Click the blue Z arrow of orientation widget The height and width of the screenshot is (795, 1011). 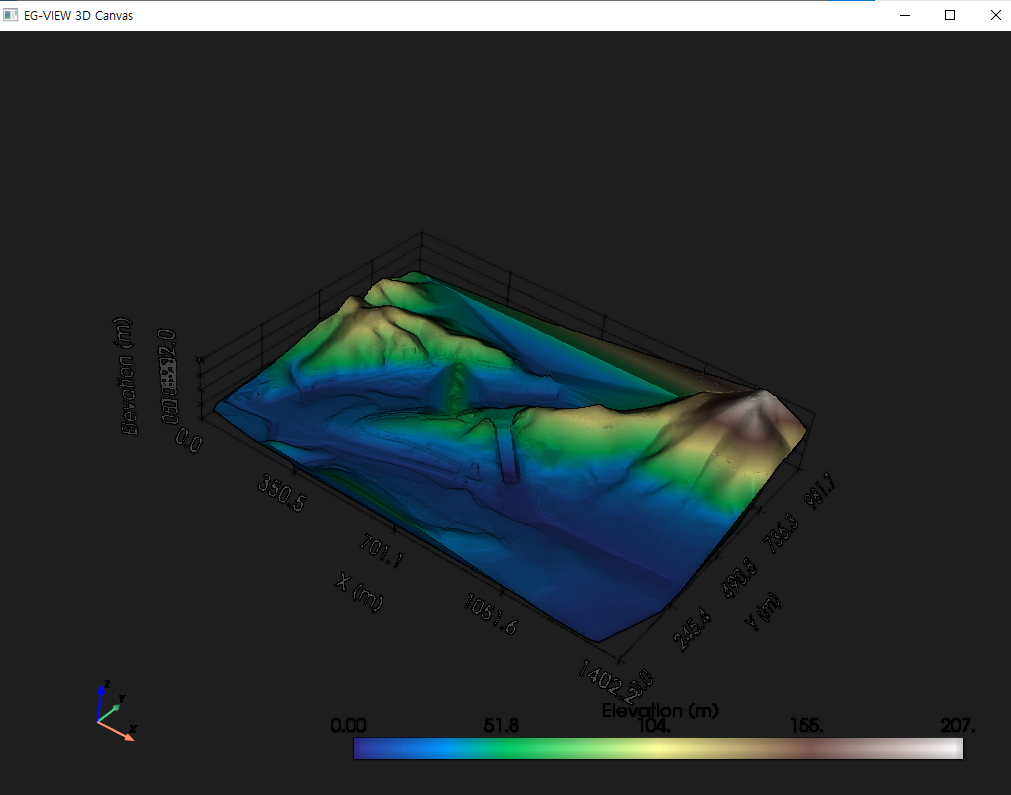(100, 700)
